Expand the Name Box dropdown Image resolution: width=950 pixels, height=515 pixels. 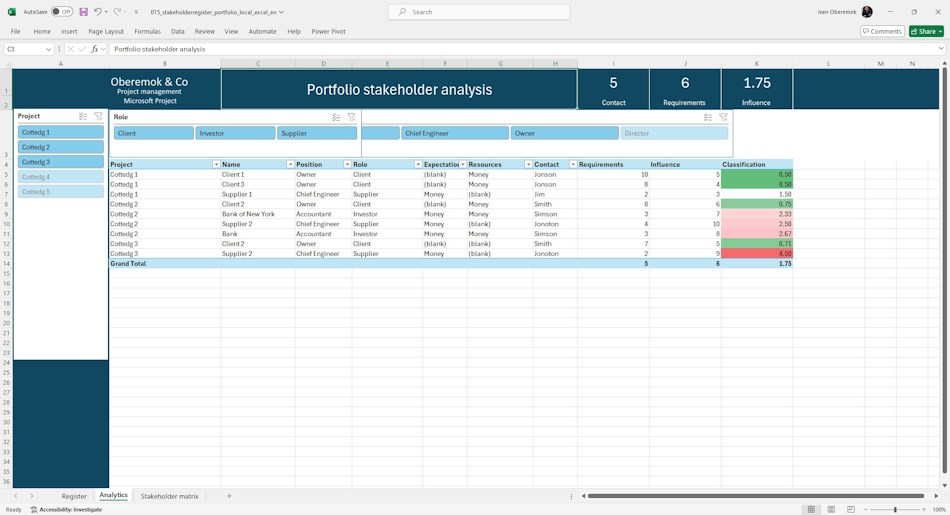pyautogui.click(x=48, y=50)
